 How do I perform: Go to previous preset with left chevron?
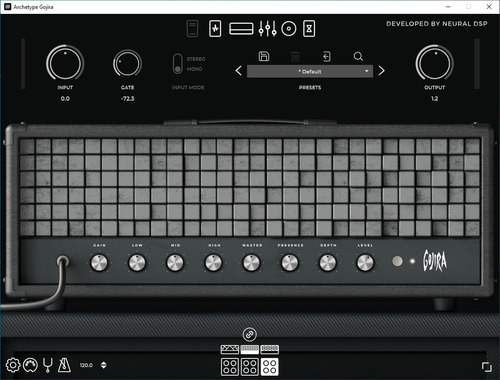pos(238,71)
